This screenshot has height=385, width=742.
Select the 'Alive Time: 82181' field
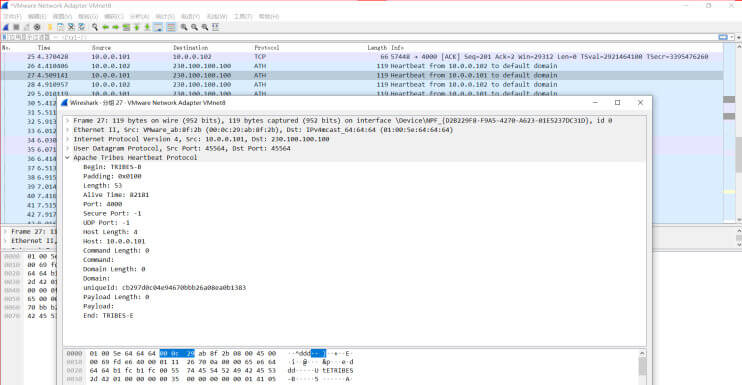pyautogui.click(x=116, y=195)
